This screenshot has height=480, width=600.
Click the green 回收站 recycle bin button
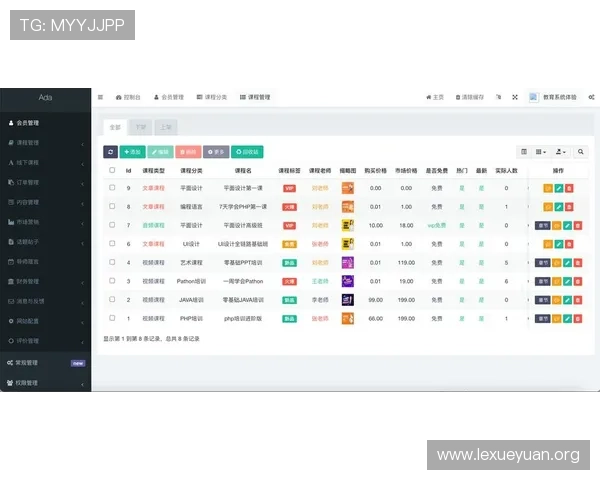(247, 152)
